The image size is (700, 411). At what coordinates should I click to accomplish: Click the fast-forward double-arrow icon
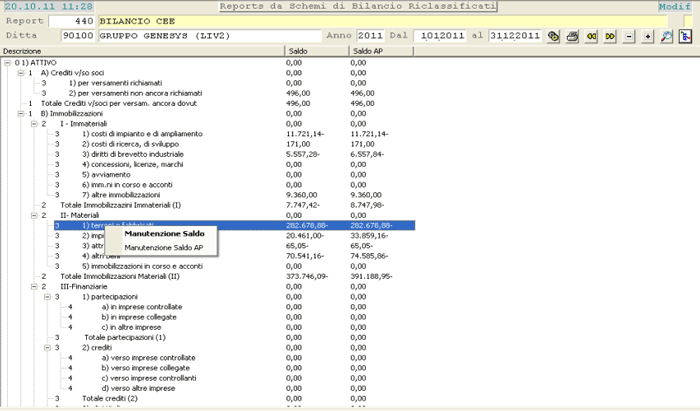coord(609,36)
